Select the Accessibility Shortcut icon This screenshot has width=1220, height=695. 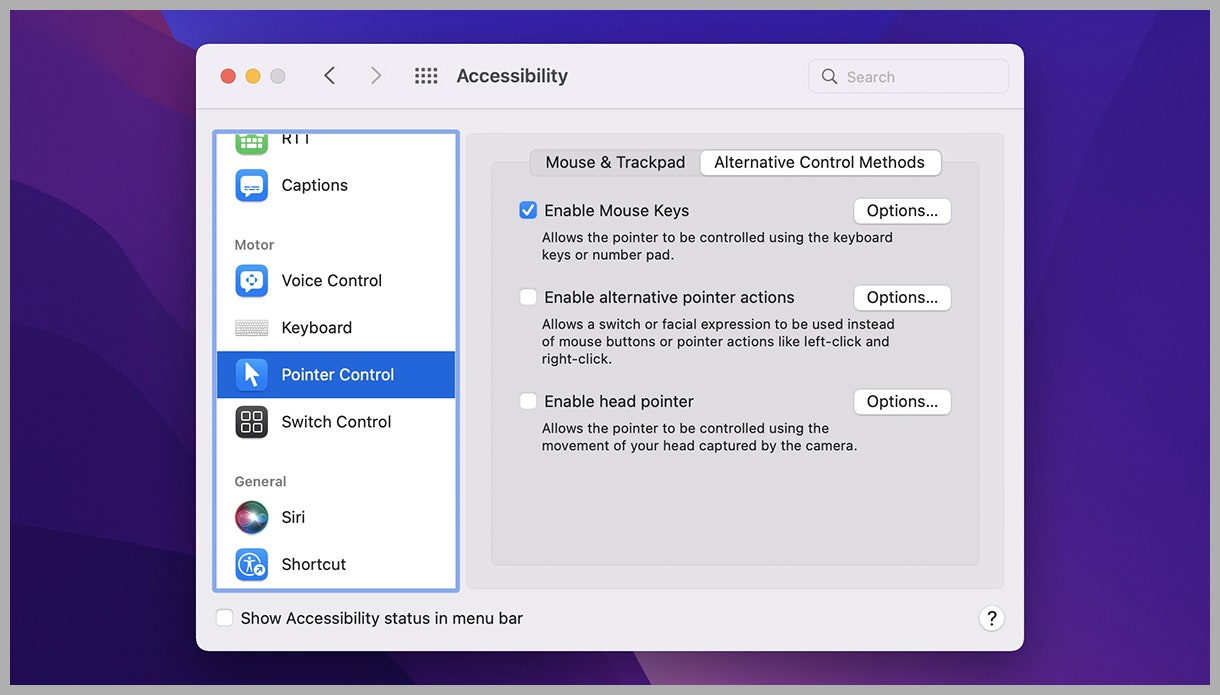pos(252,564)
